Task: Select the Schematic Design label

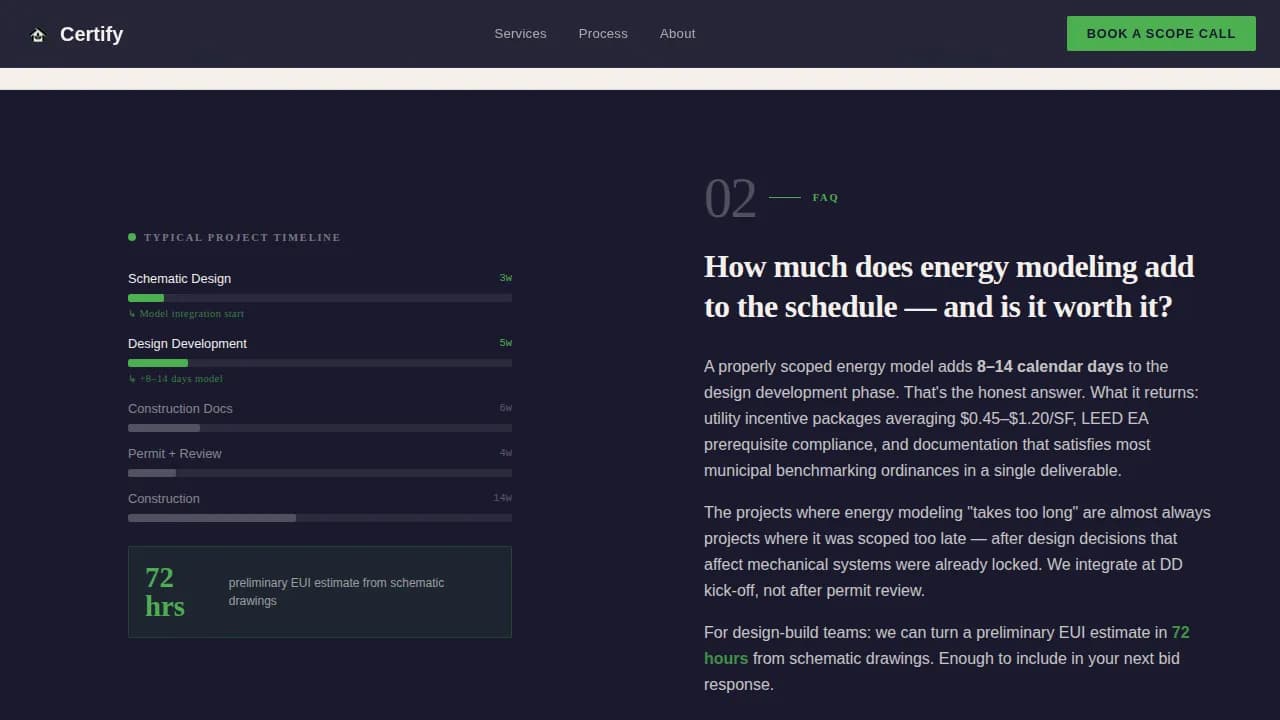Action: (179, 279)
